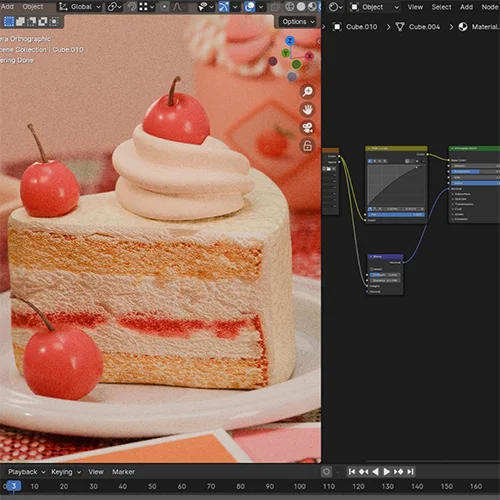Open the viewport Add menu
This screenshot has height=500, width=500.
click(7, 7)
